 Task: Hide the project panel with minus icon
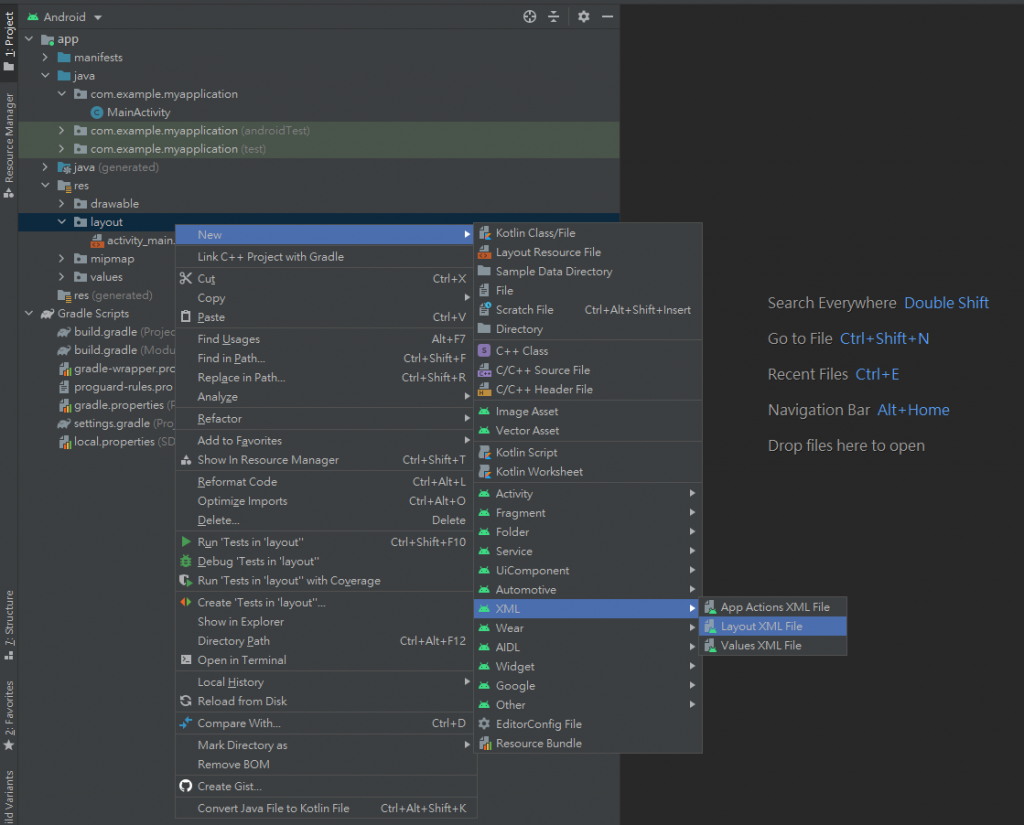(607, 17)
